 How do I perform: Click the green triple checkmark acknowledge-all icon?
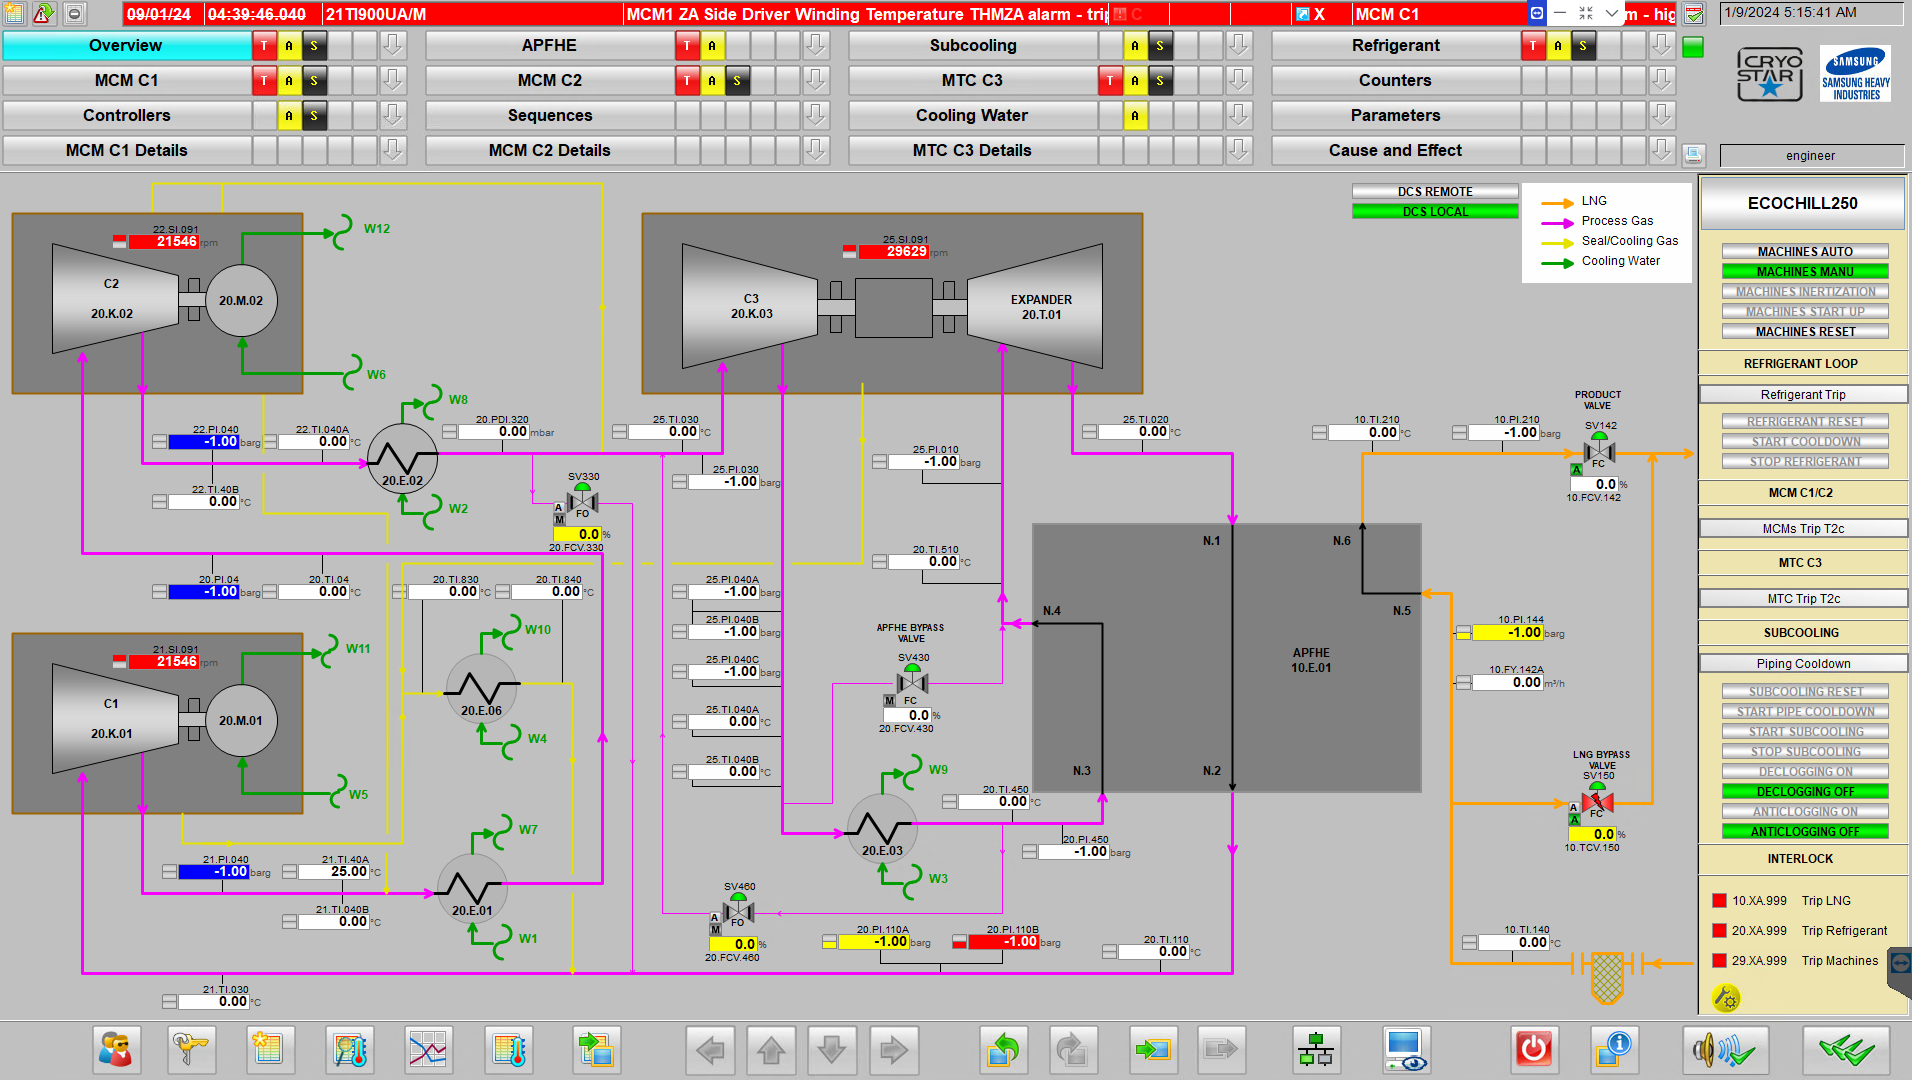[x=1846, y=1049]
